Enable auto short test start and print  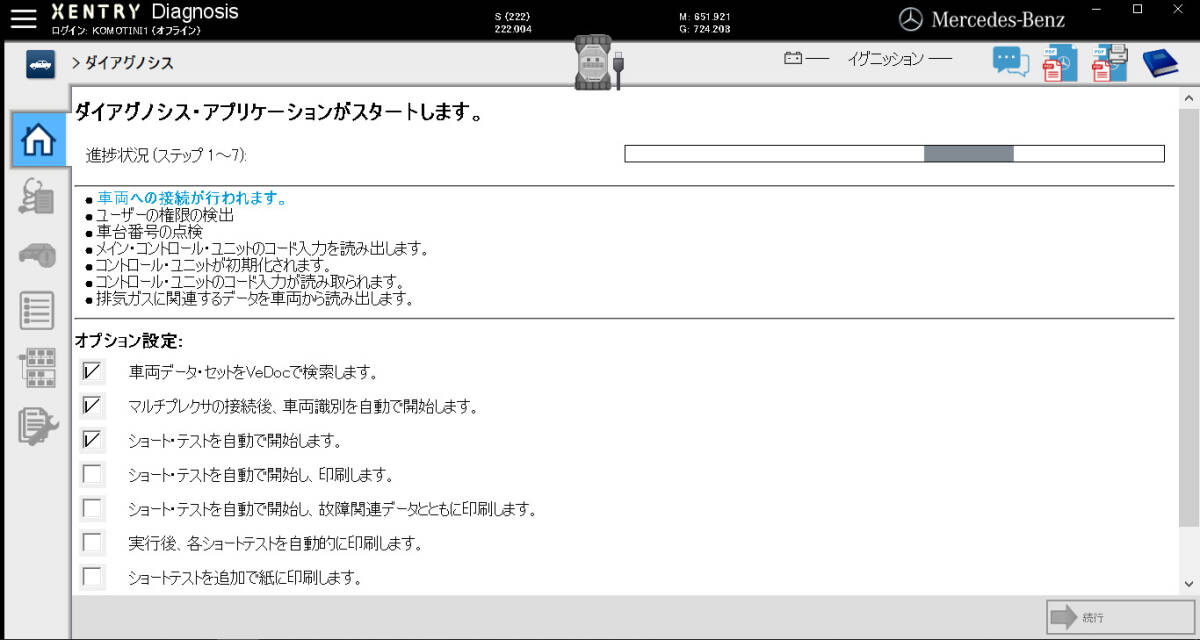[92, 474]
